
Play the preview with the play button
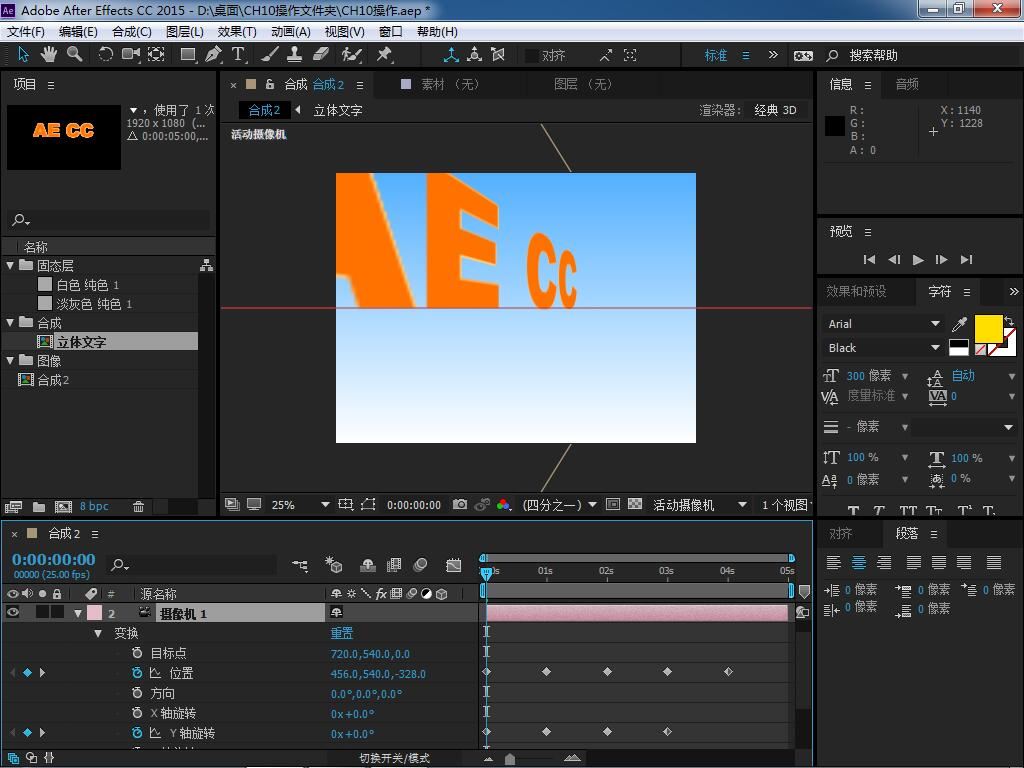[918, 260]
